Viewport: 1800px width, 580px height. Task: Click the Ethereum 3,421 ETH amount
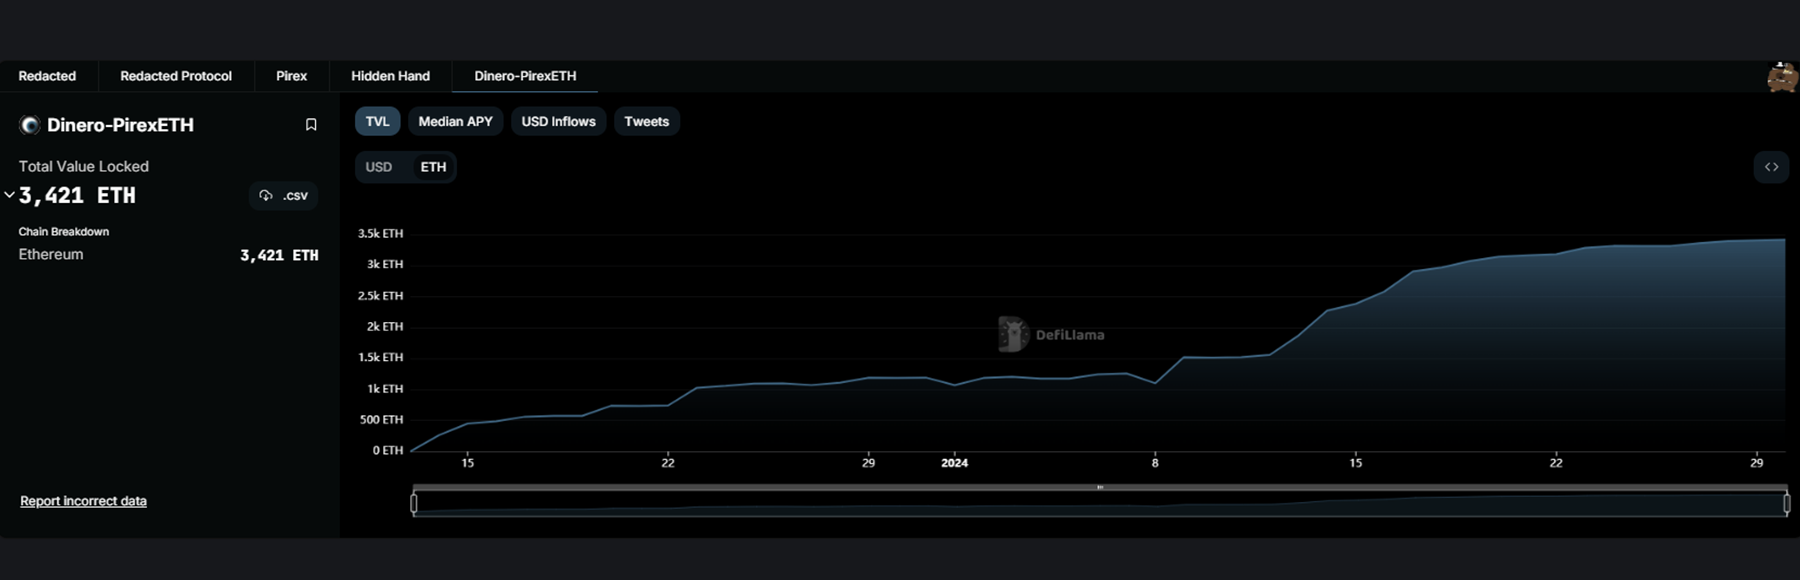pos(279,255)
